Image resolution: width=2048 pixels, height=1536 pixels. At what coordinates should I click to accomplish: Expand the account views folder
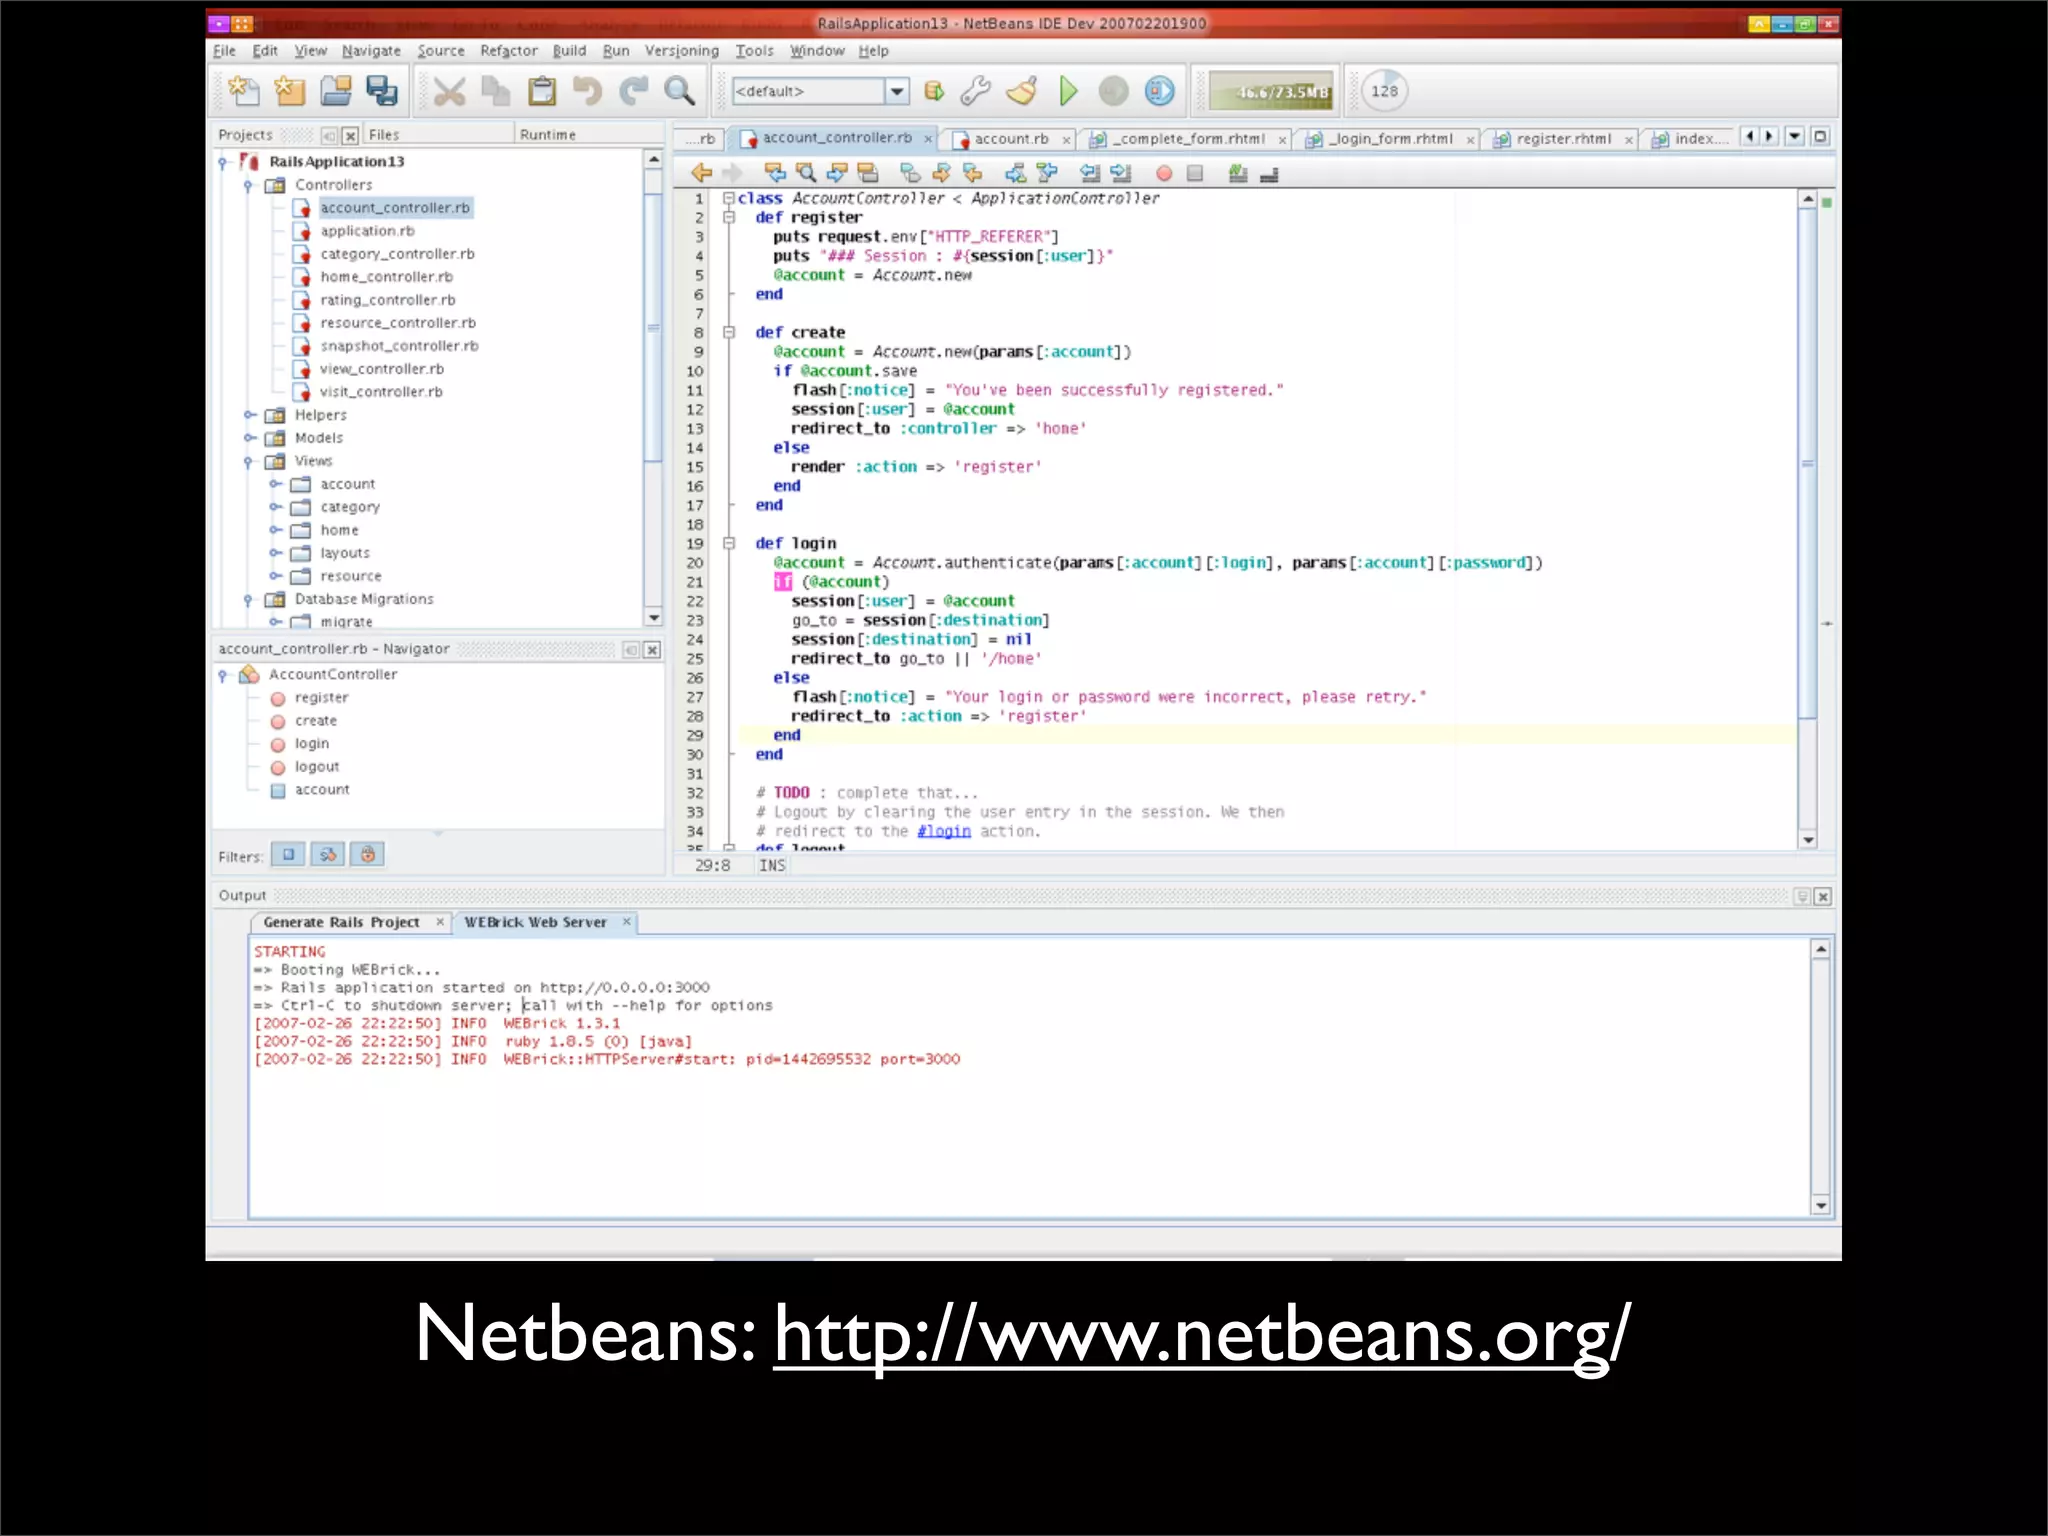pyautogui.click(x=275, y=484)
